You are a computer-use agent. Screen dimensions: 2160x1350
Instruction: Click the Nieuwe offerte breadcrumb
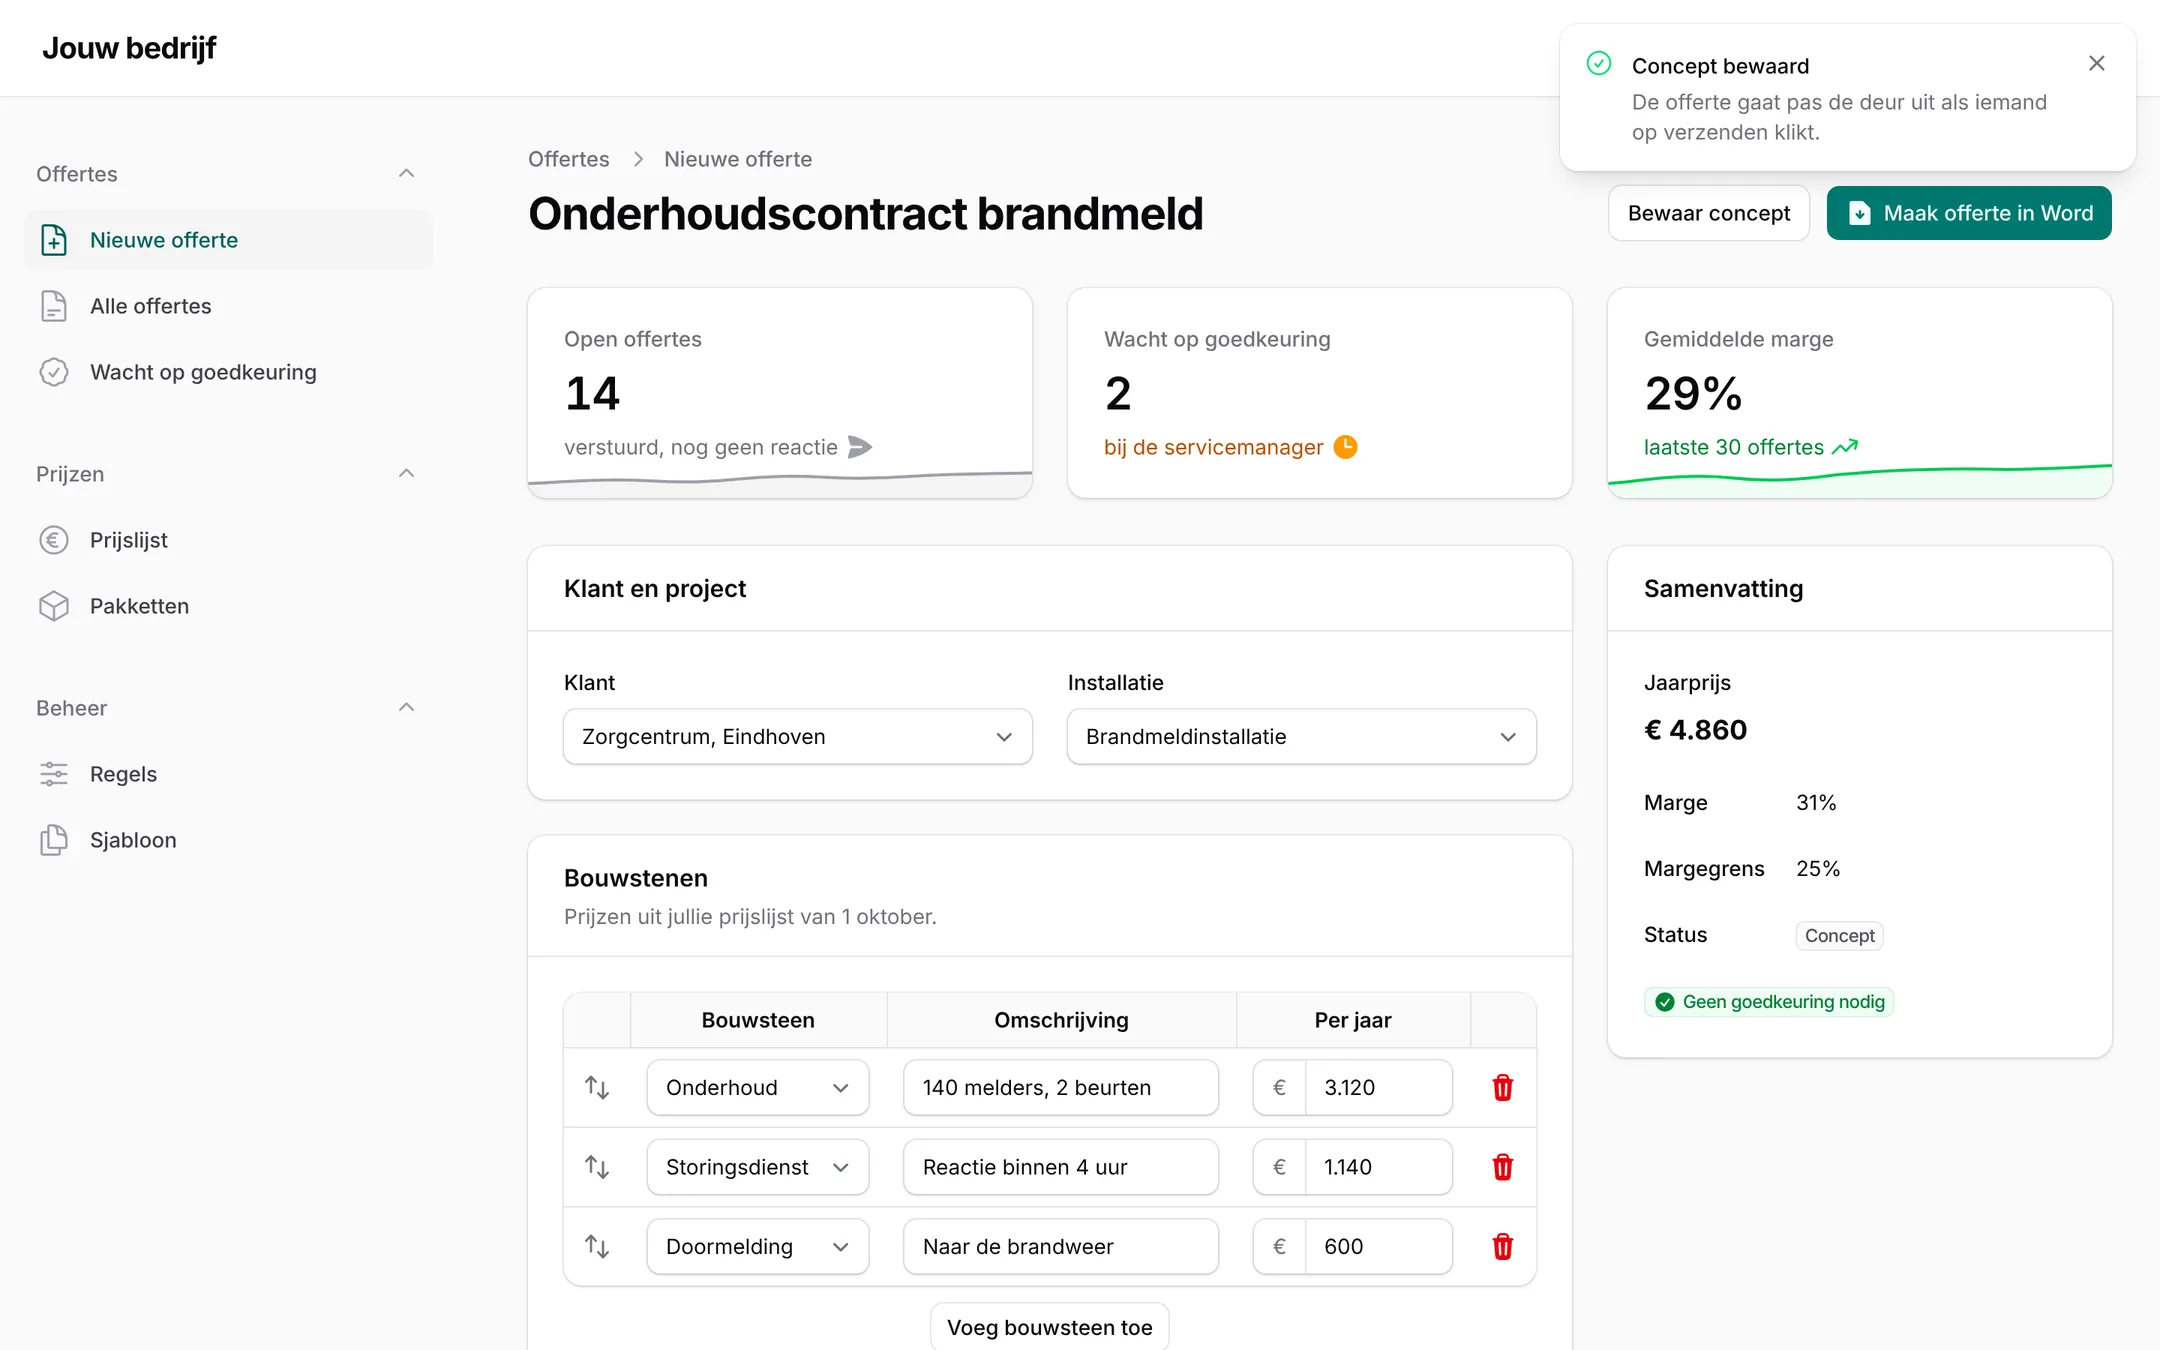tap(738, 159)
